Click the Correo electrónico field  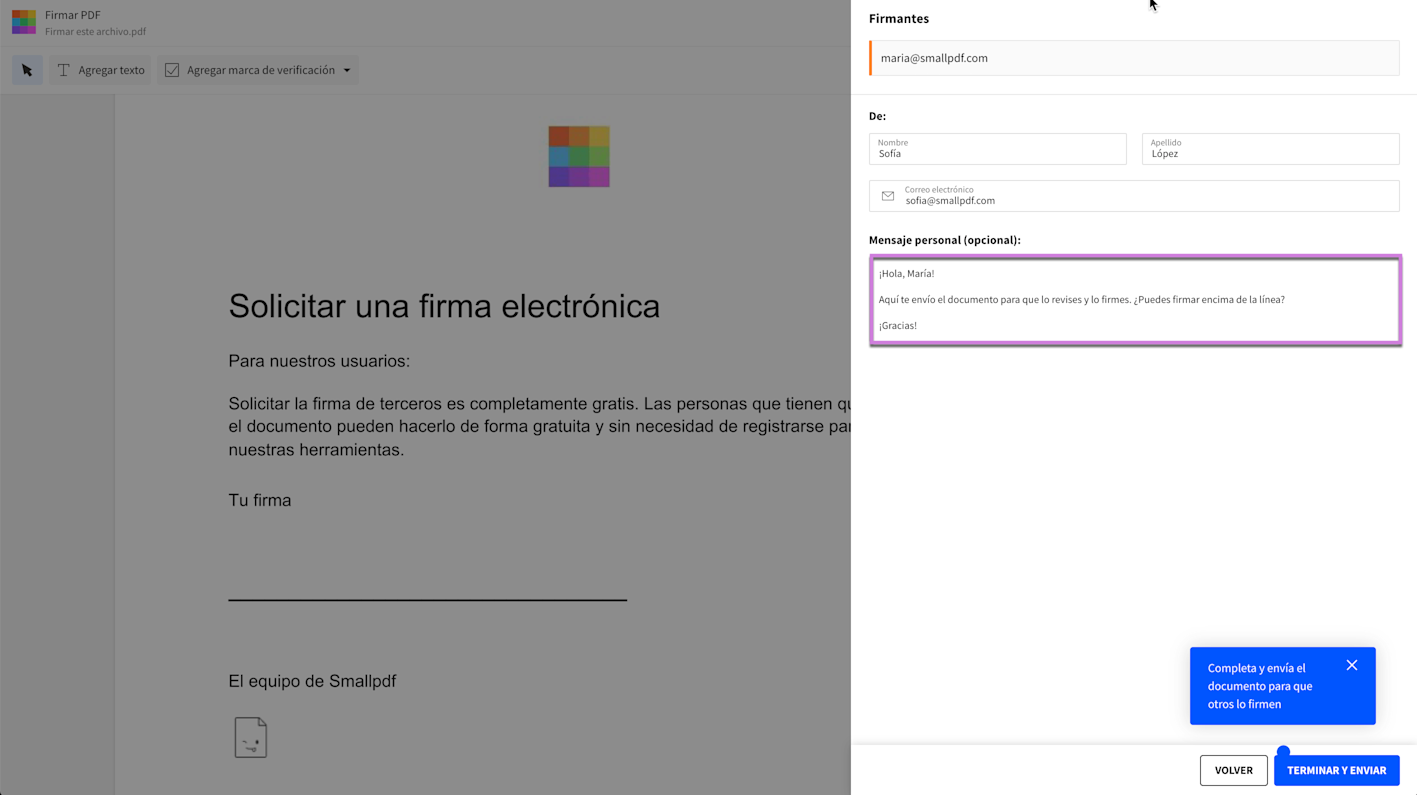(x=1134, y=196)
